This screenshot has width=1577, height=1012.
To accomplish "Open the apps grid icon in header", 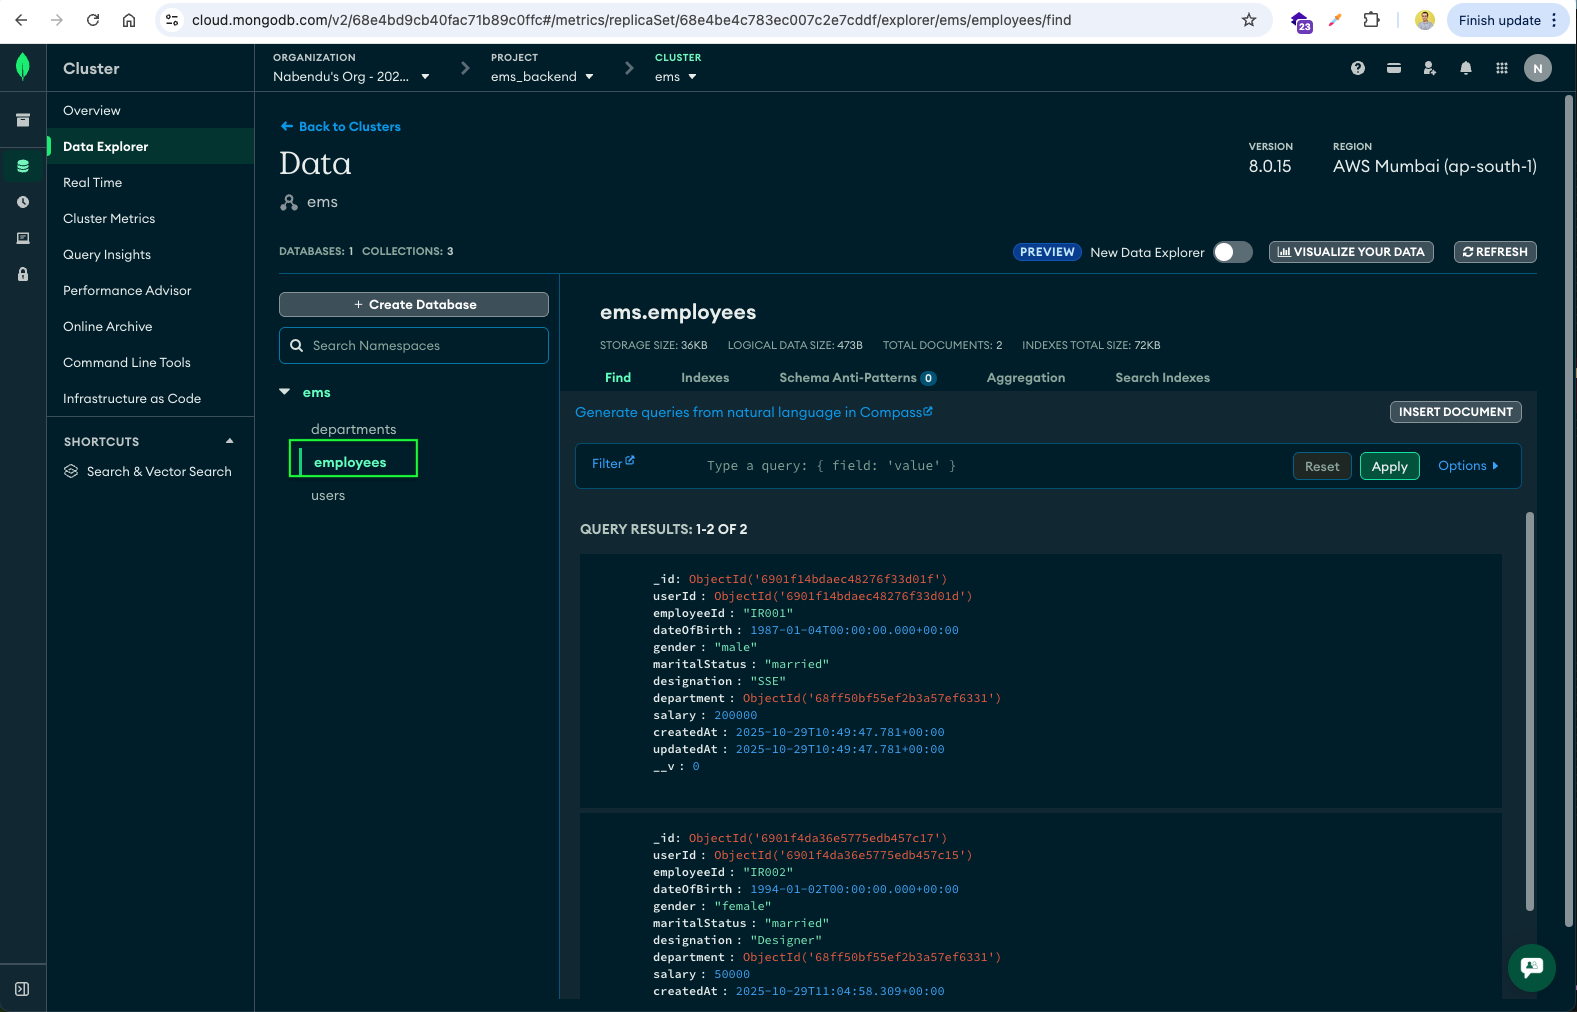I will [x=1502, y=68].
